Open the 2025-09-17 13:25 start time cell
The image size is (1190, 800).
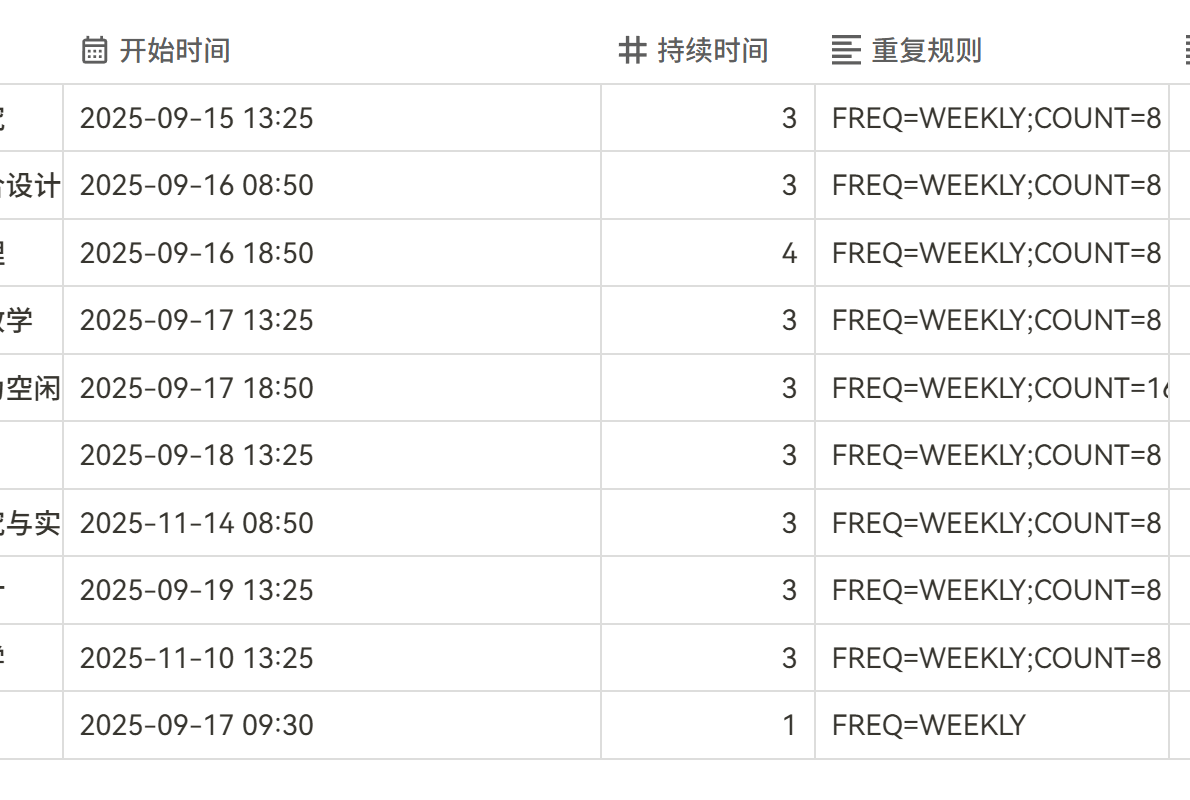197,320
